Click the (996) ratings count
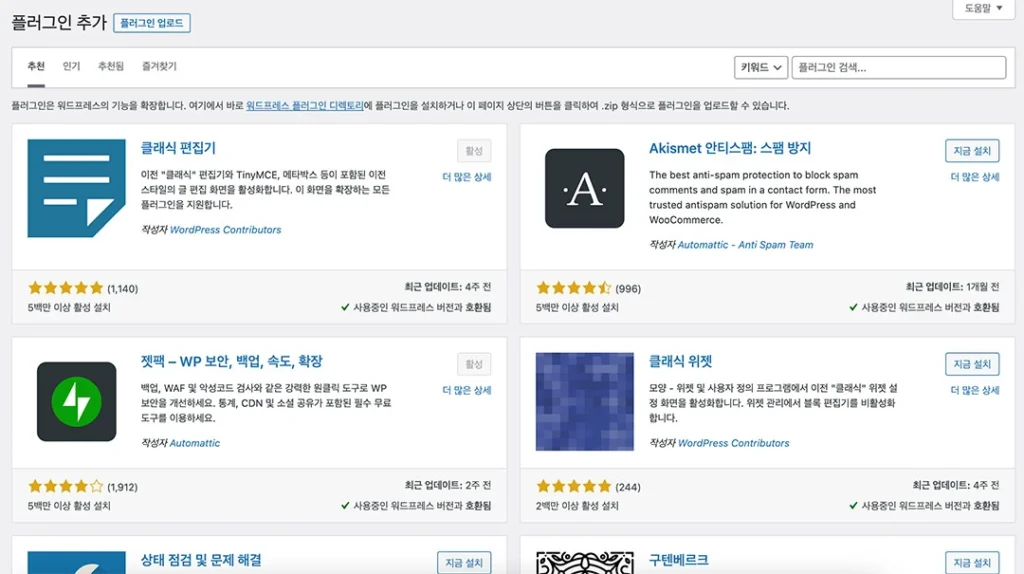The height and width of the screenshot is (574, 1024). coord(628,289)
